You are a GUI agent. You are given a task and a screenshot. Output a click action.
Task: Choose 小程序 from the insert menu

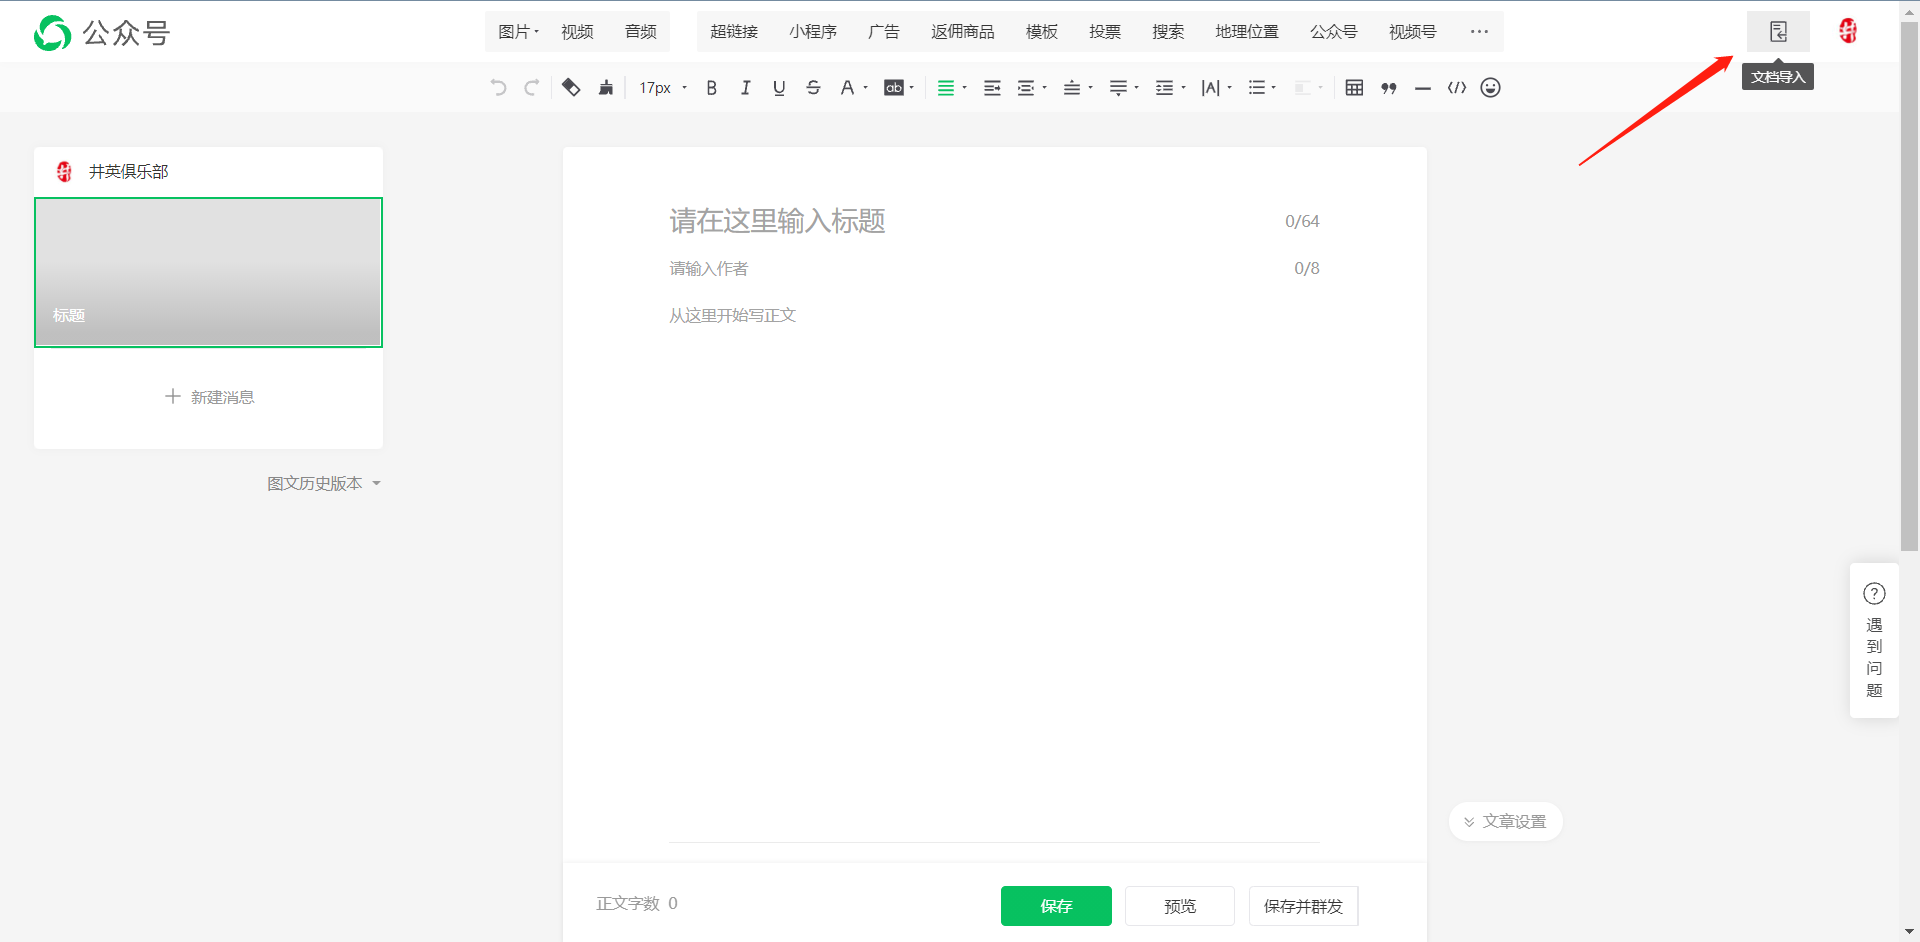[x=813, y=32]
